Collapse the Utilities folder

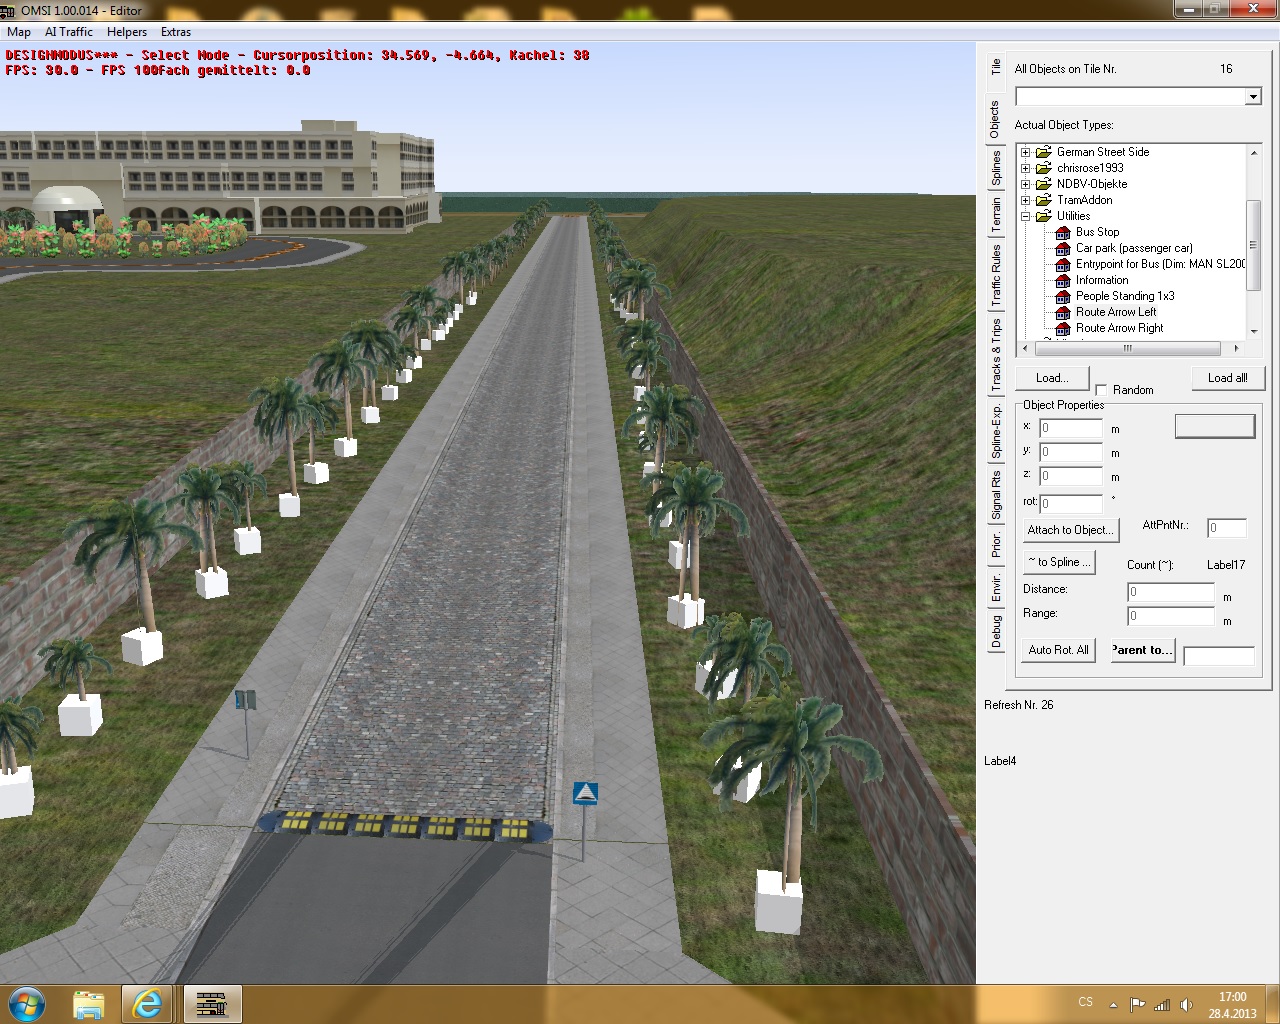pos(1025,216)
